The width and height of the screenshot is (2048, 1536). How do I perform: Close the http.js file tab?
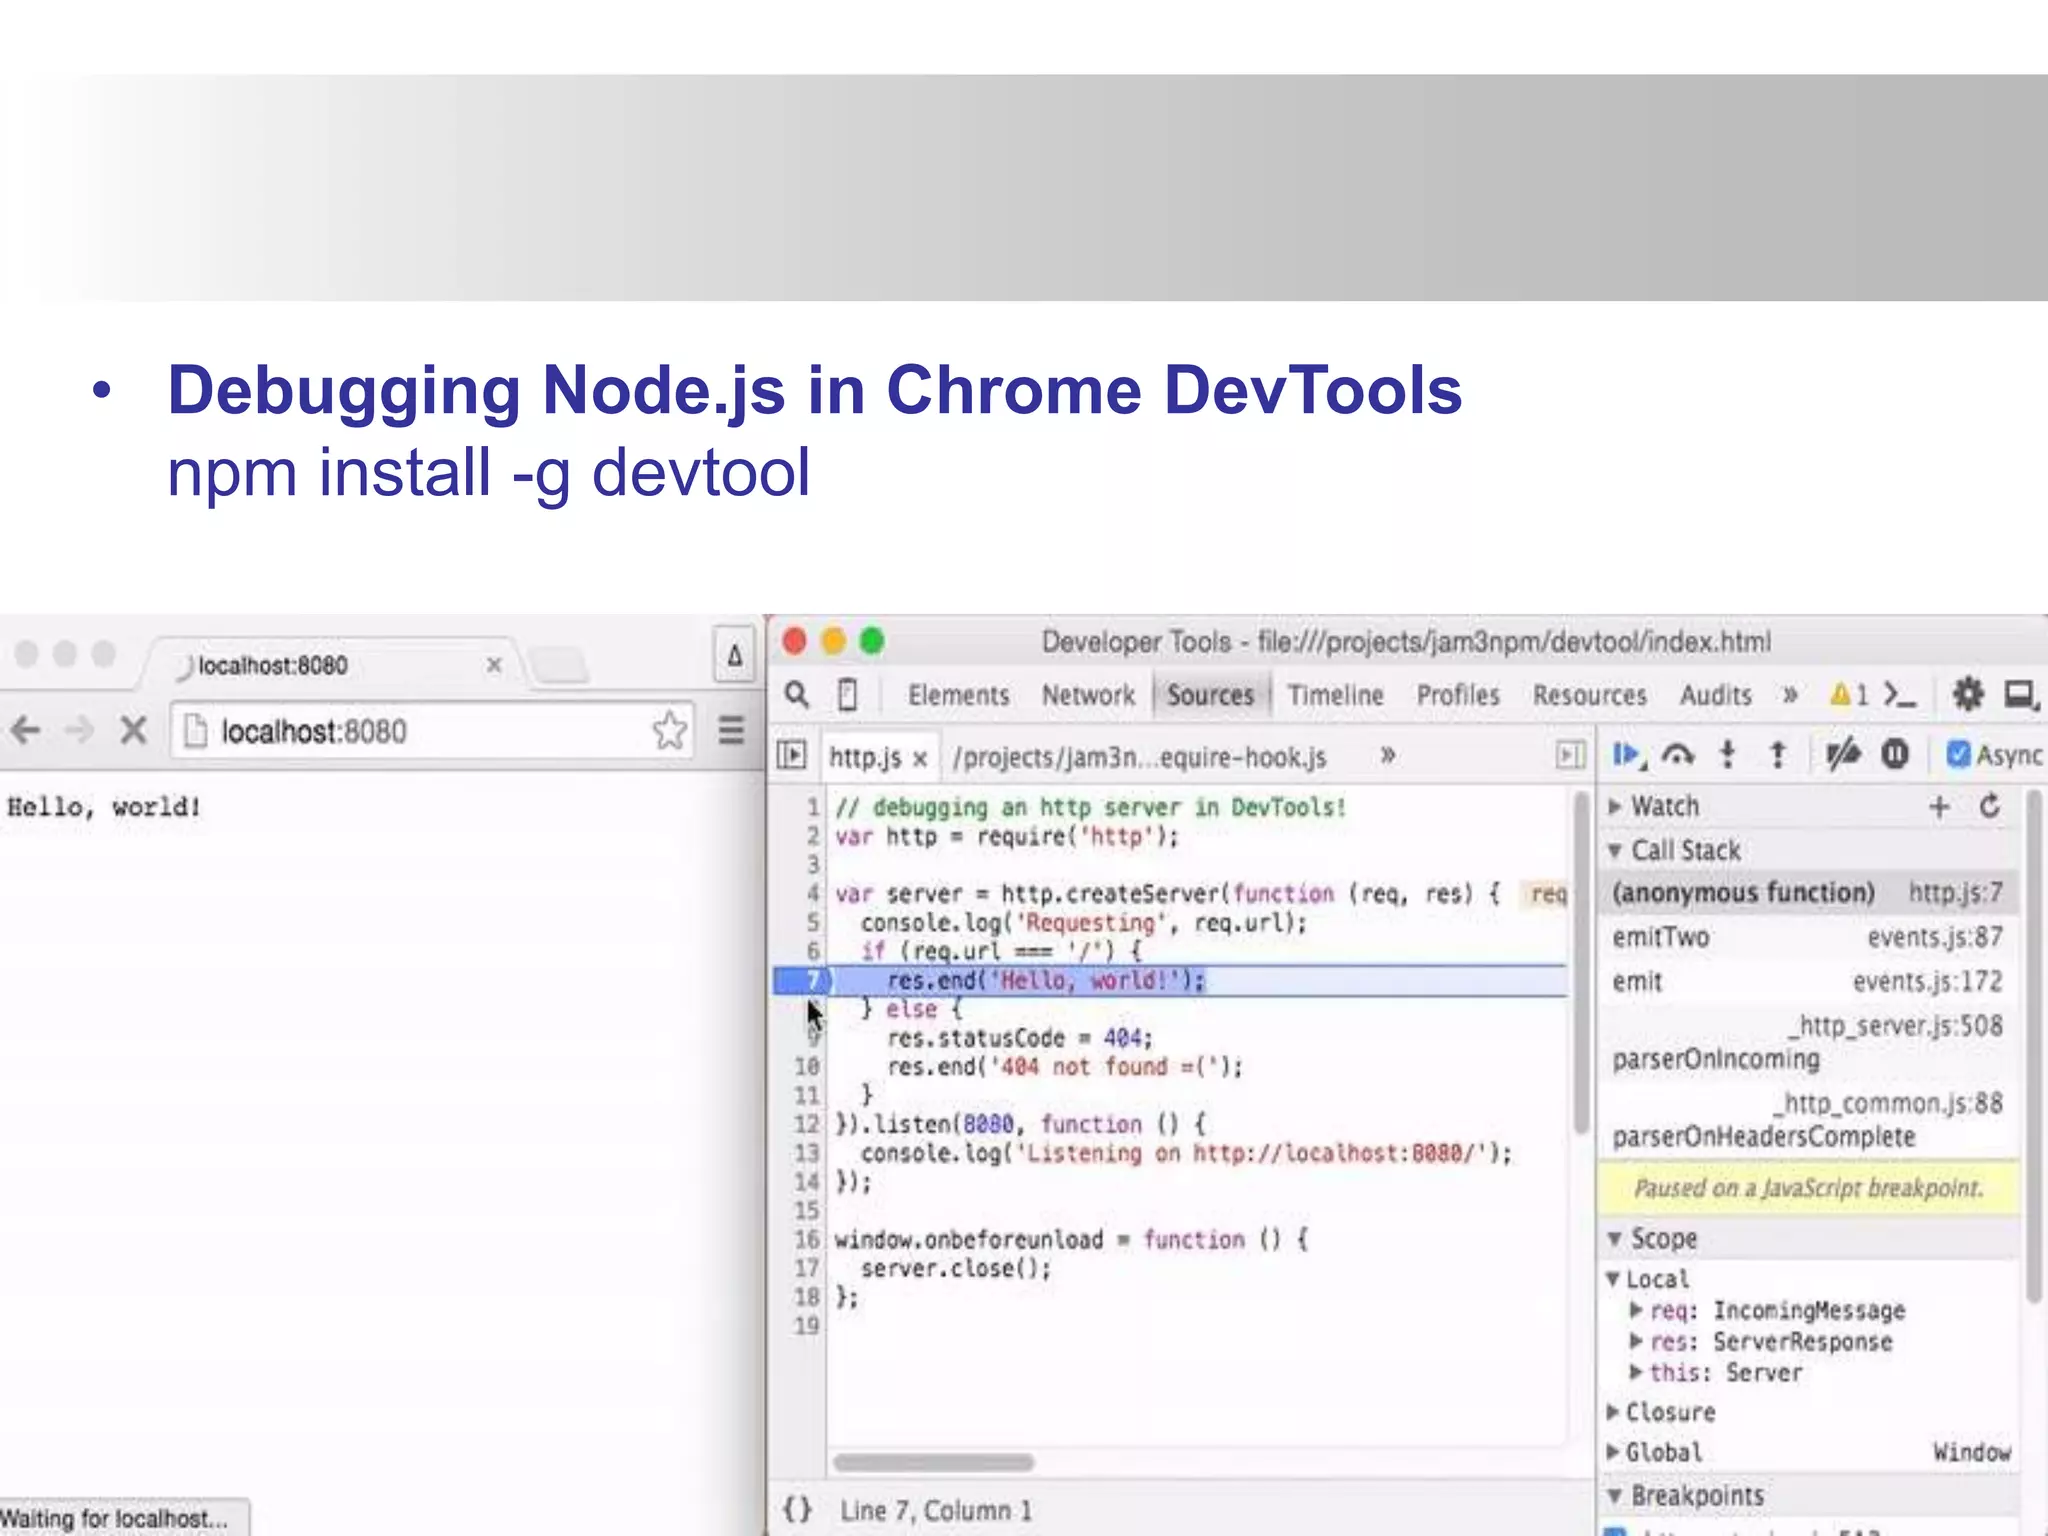920,759
